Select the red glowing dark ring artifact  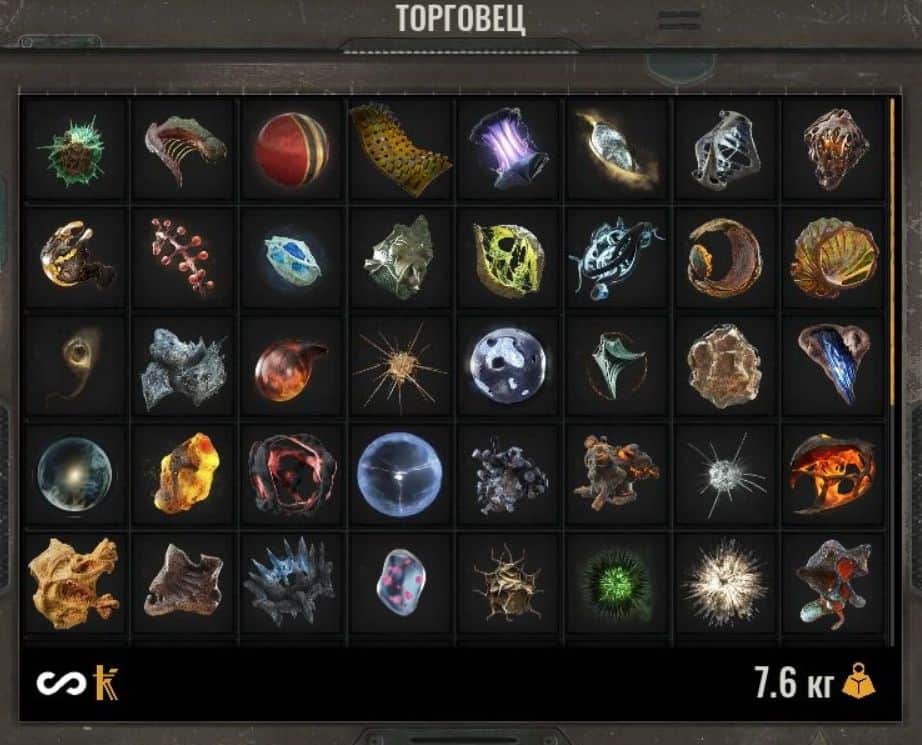coord(292,475)
